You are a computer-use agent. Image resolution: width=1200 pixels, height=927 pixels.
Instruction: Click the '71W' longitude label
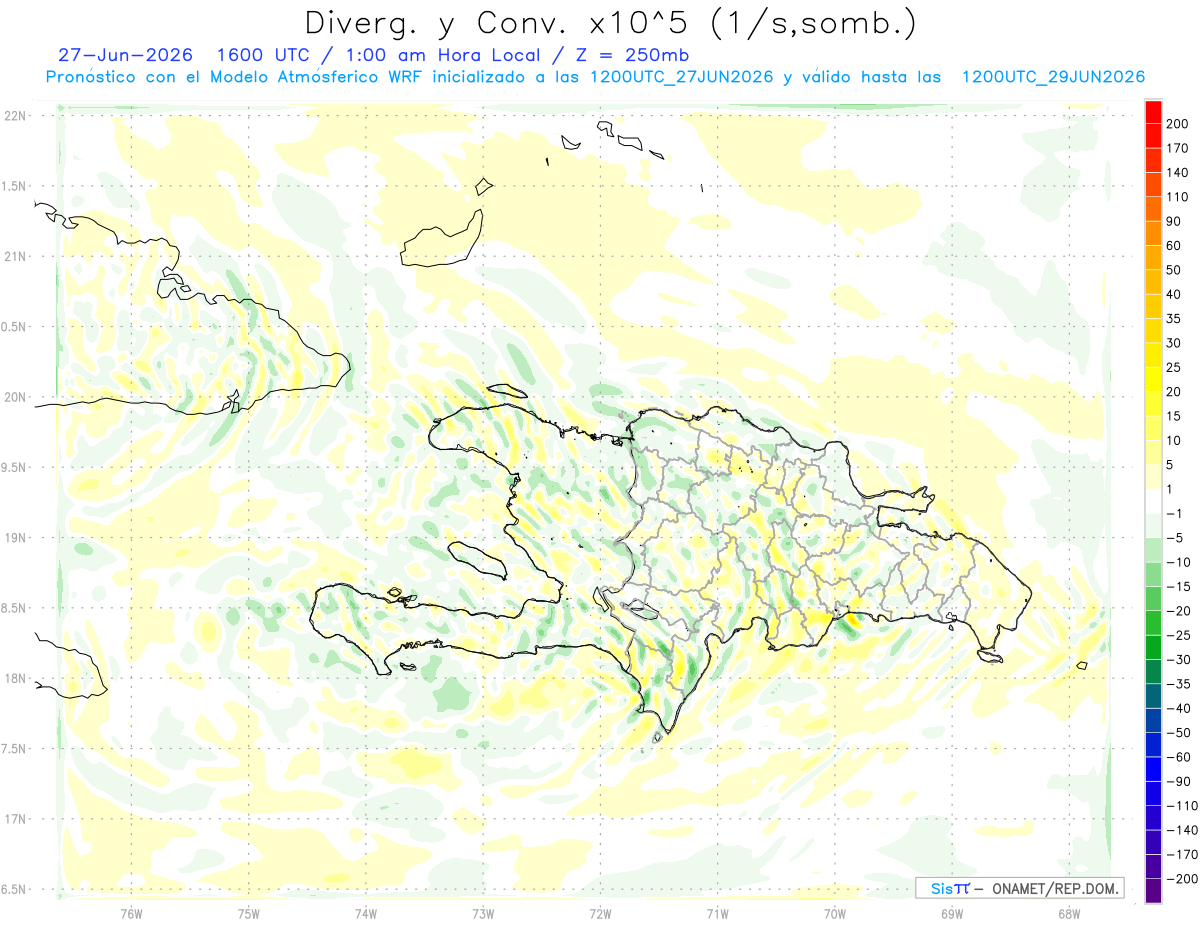[x=717, y=914]
